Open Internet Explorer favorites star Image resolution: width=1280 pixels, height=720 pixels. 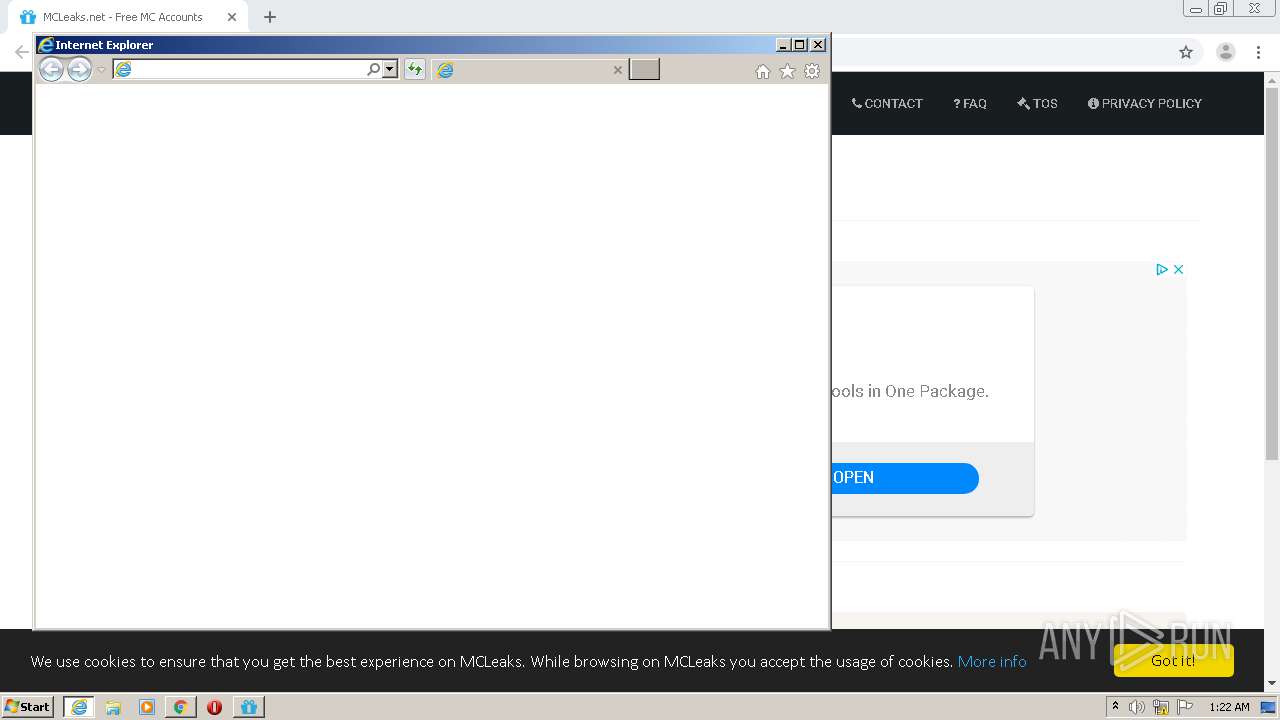pyautogui.click(x=787, y=71)
